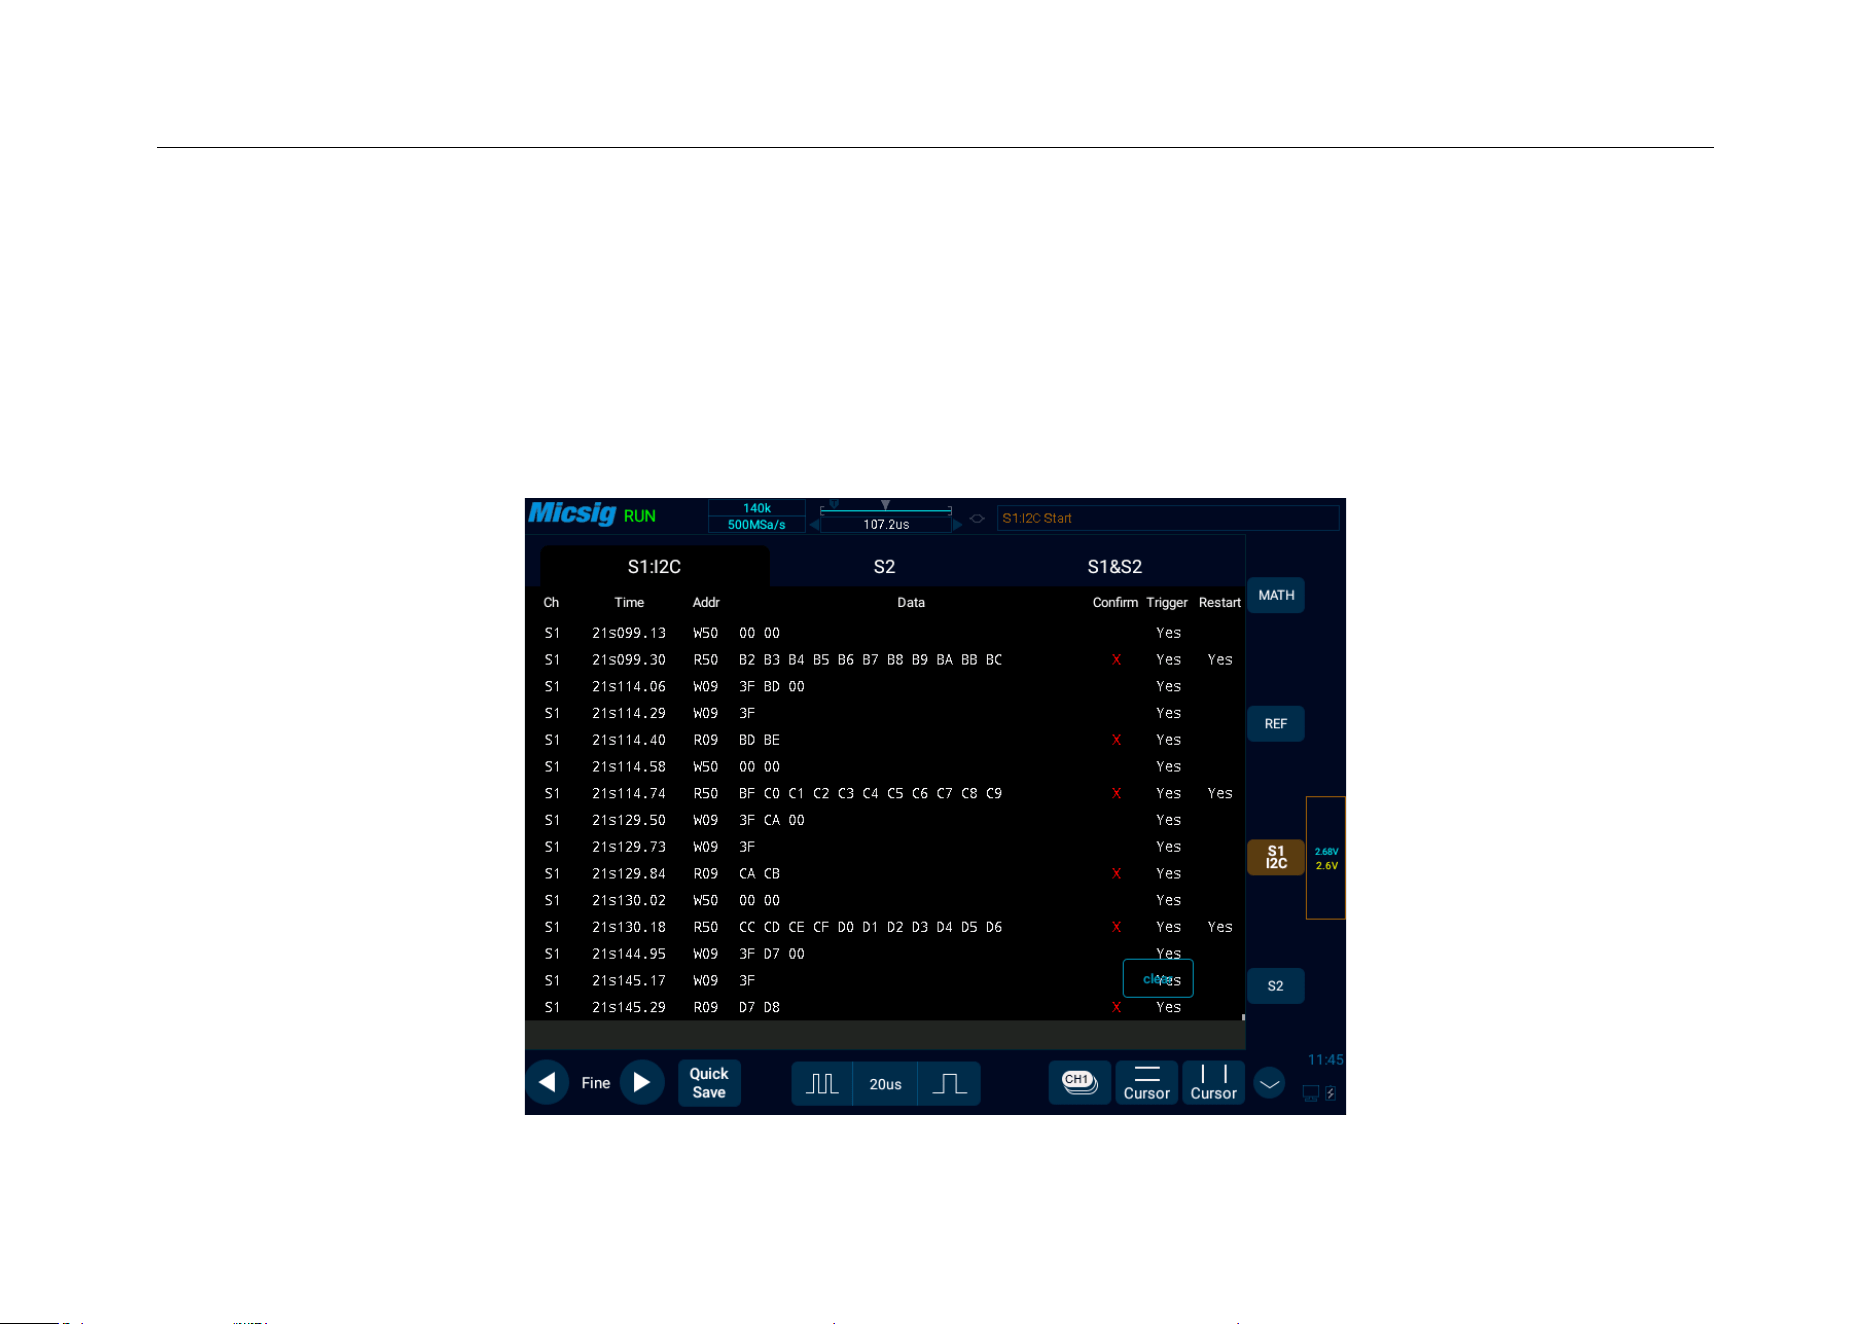Click the 2.68V / 2.6V level indicator
The image size is (1872, 1324).
click(1326, 858)
